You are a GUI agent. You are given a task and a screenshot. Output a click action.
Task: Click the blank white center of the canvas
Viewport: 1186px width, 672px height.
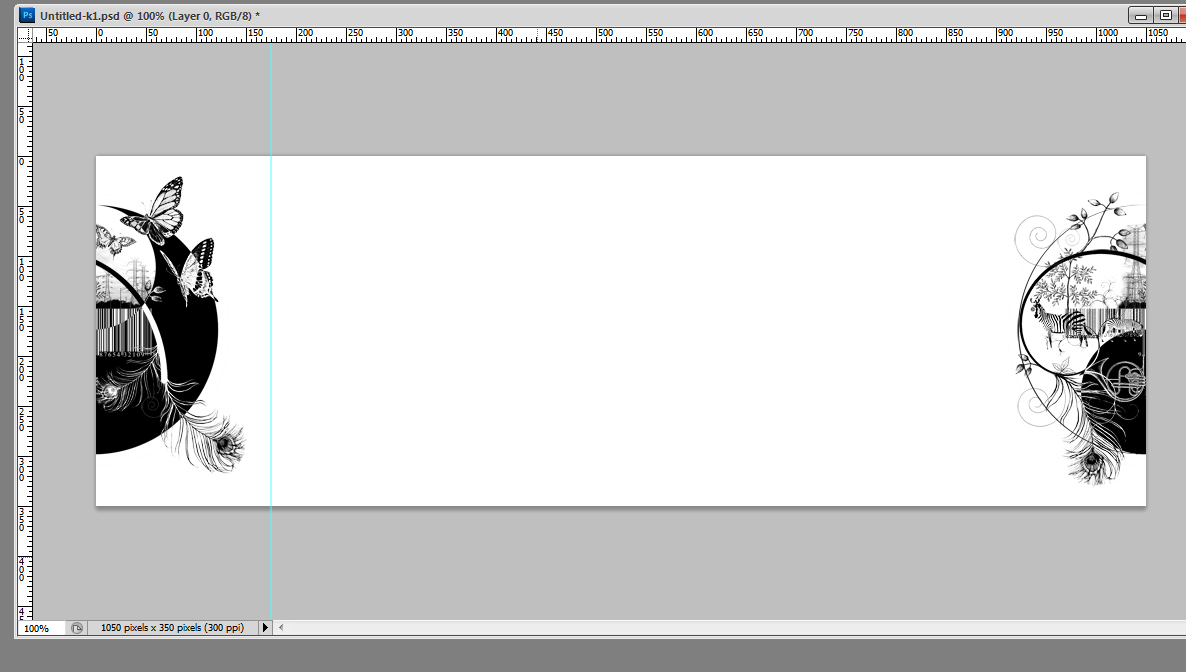(620, 330)
